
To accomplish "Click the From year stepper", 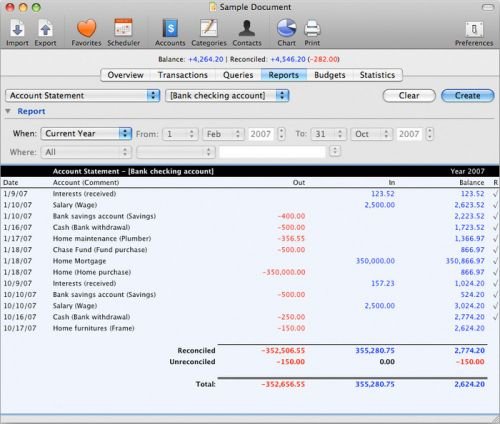I will (282, 134).
